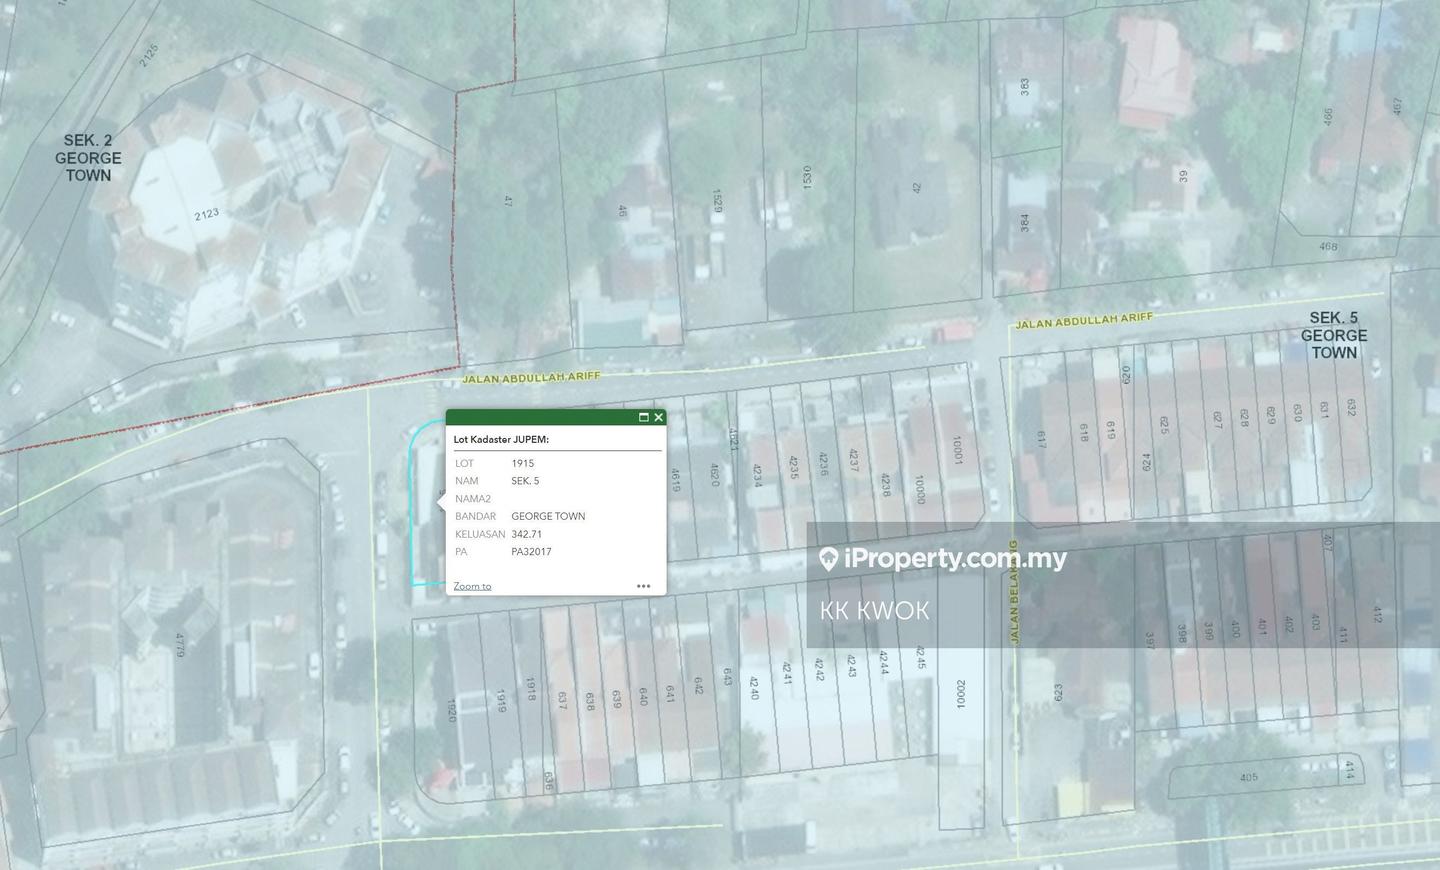Select lot 2123 building parcel
Screen dimensions: 1440x870
pyautogui.click(x=206, y=214)
